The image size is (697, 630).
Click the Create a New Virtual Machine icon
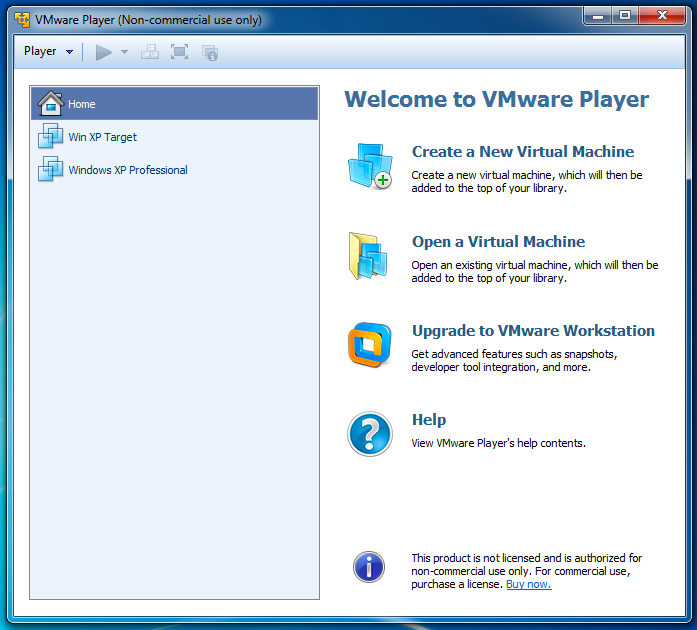pyautogui.click(x=369, y=166)
